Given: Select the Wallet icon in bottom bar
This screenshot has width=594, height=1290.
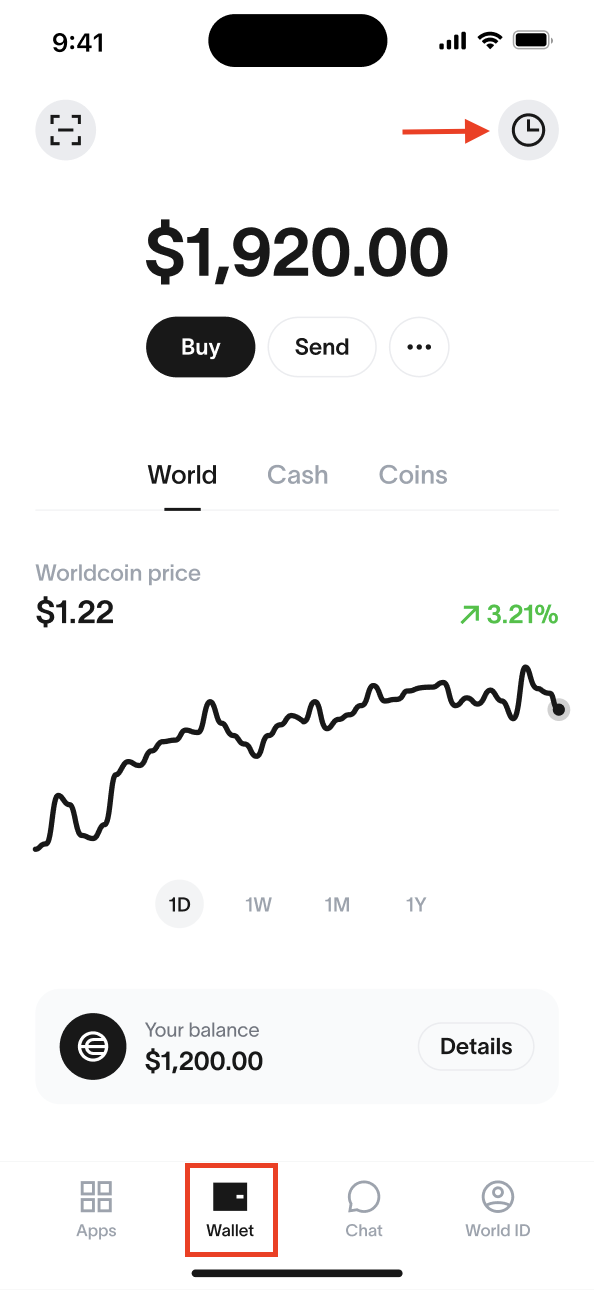Looking at the screenshot, I should tap(230, 1196).
